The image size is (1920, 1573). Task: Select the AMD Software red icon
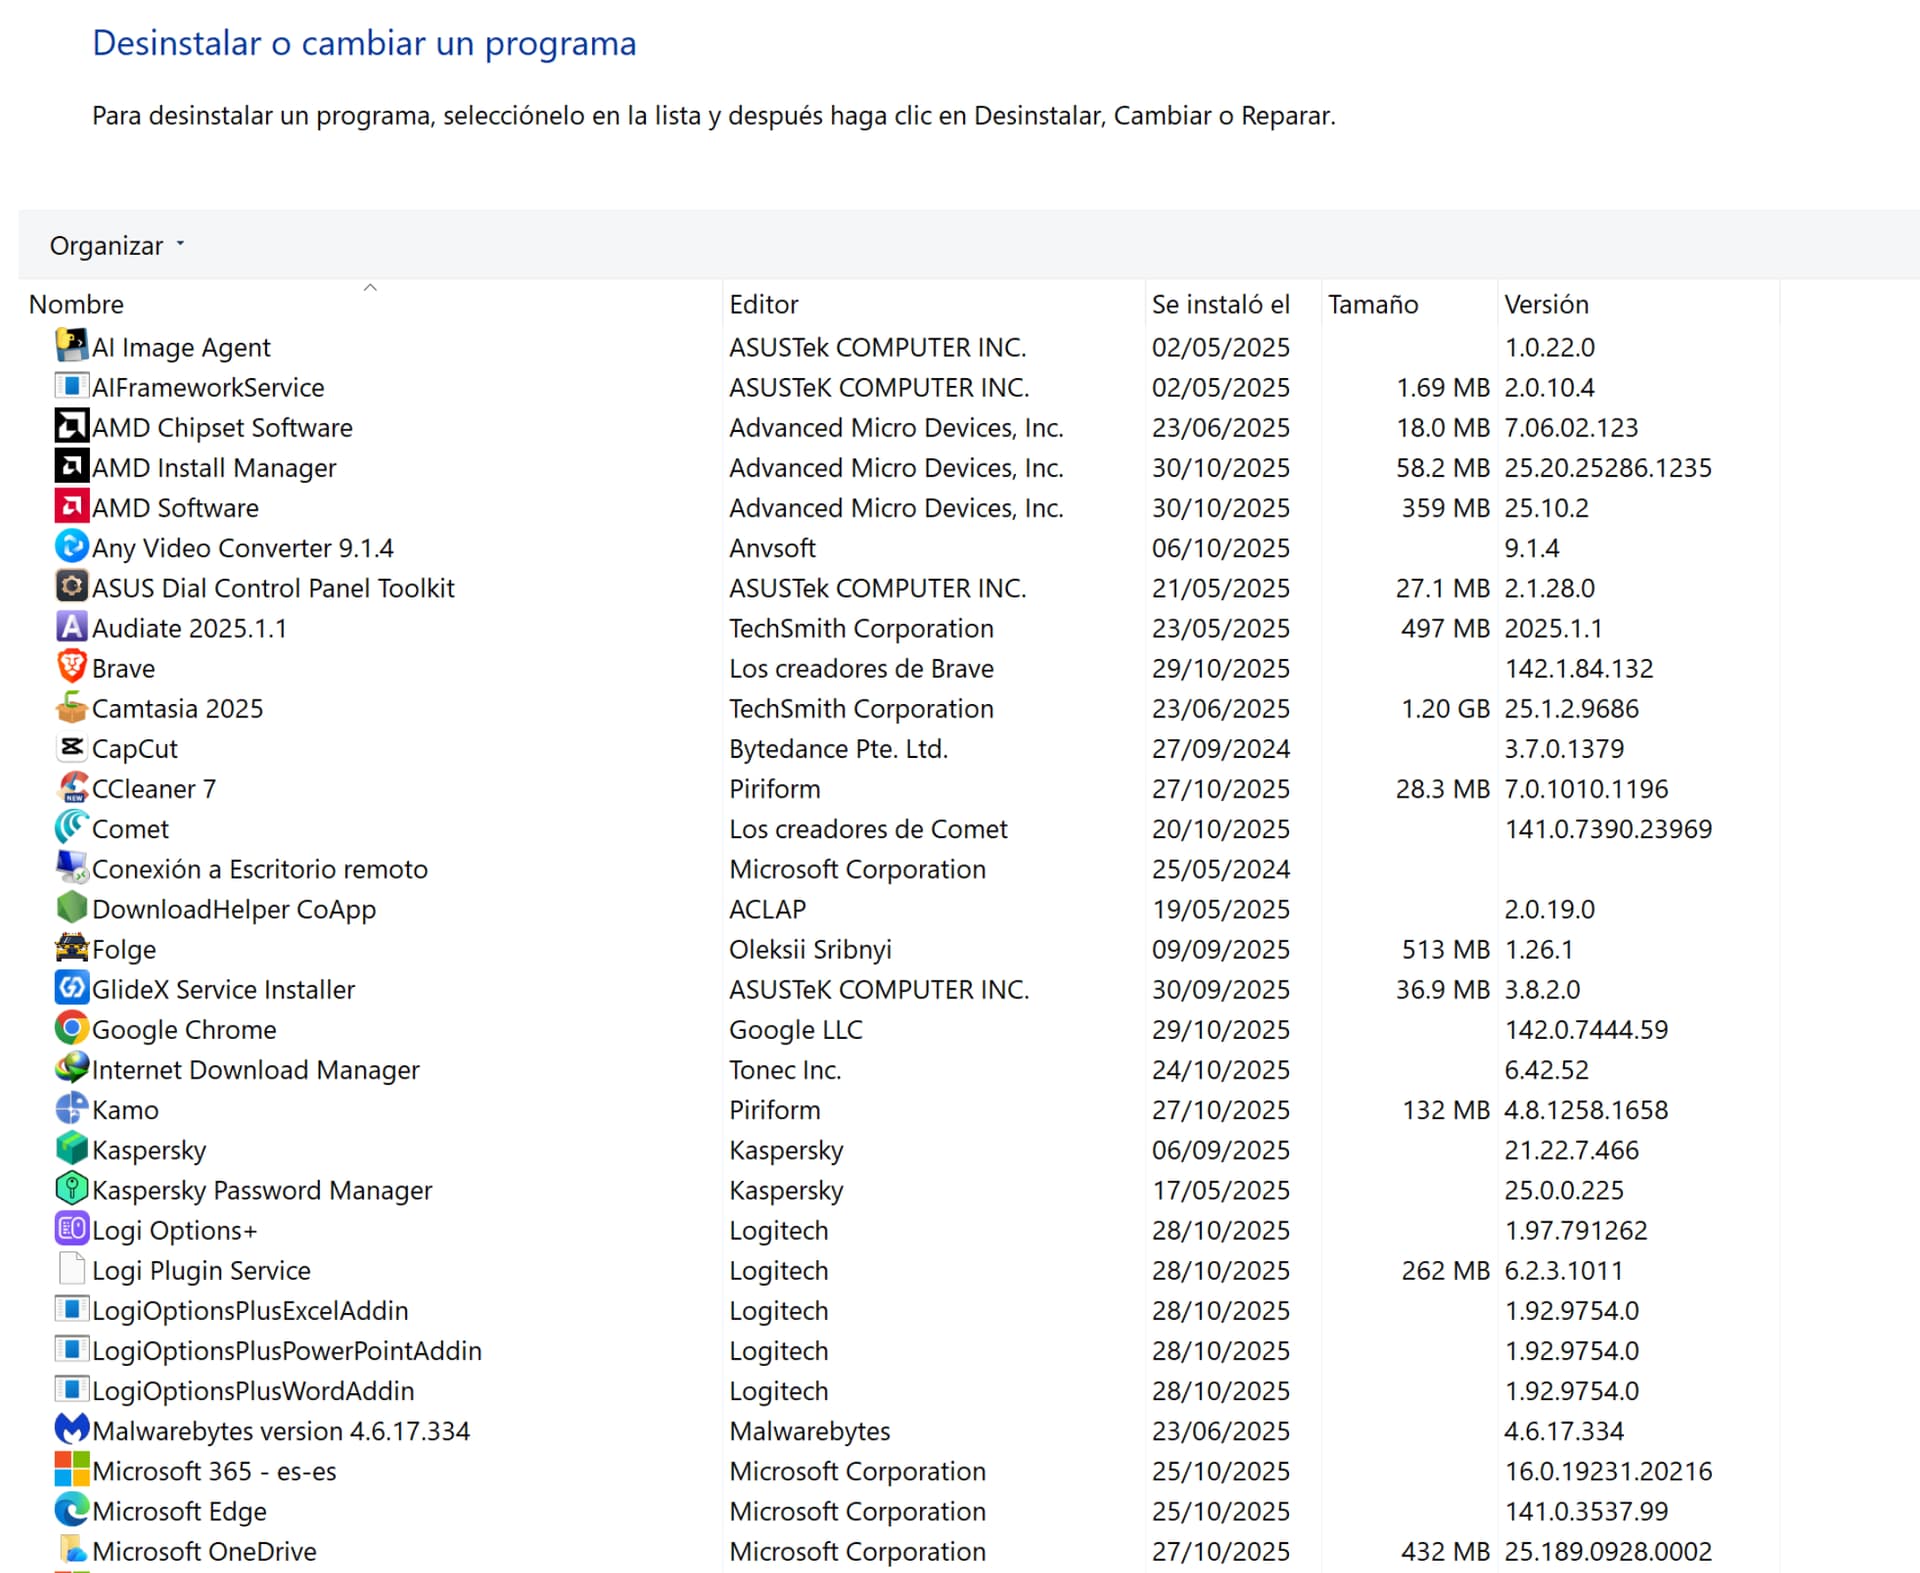pos(71,506)
